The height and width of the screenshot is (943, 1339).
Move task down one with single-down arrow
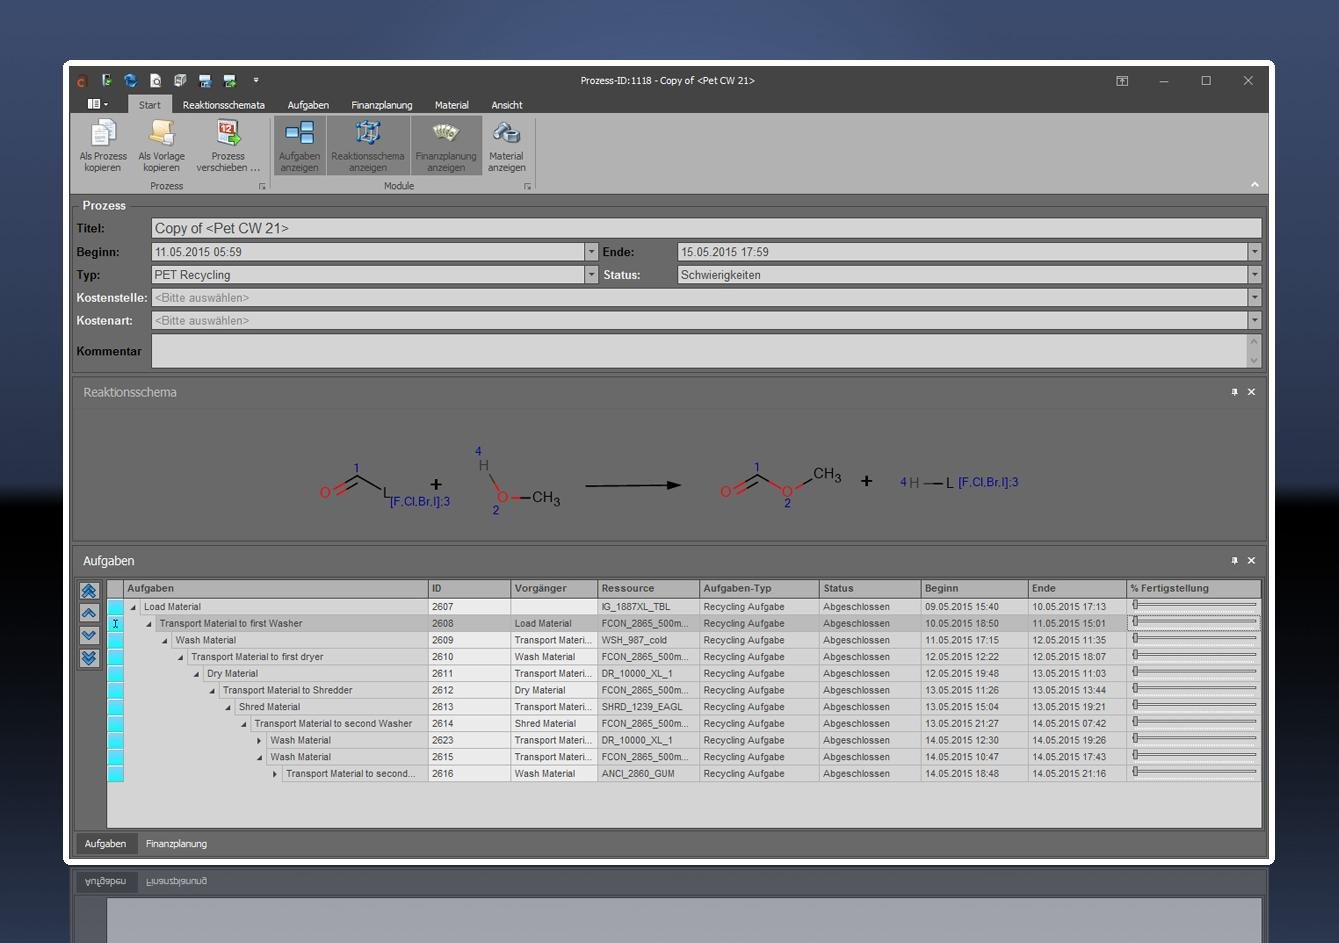89,635
